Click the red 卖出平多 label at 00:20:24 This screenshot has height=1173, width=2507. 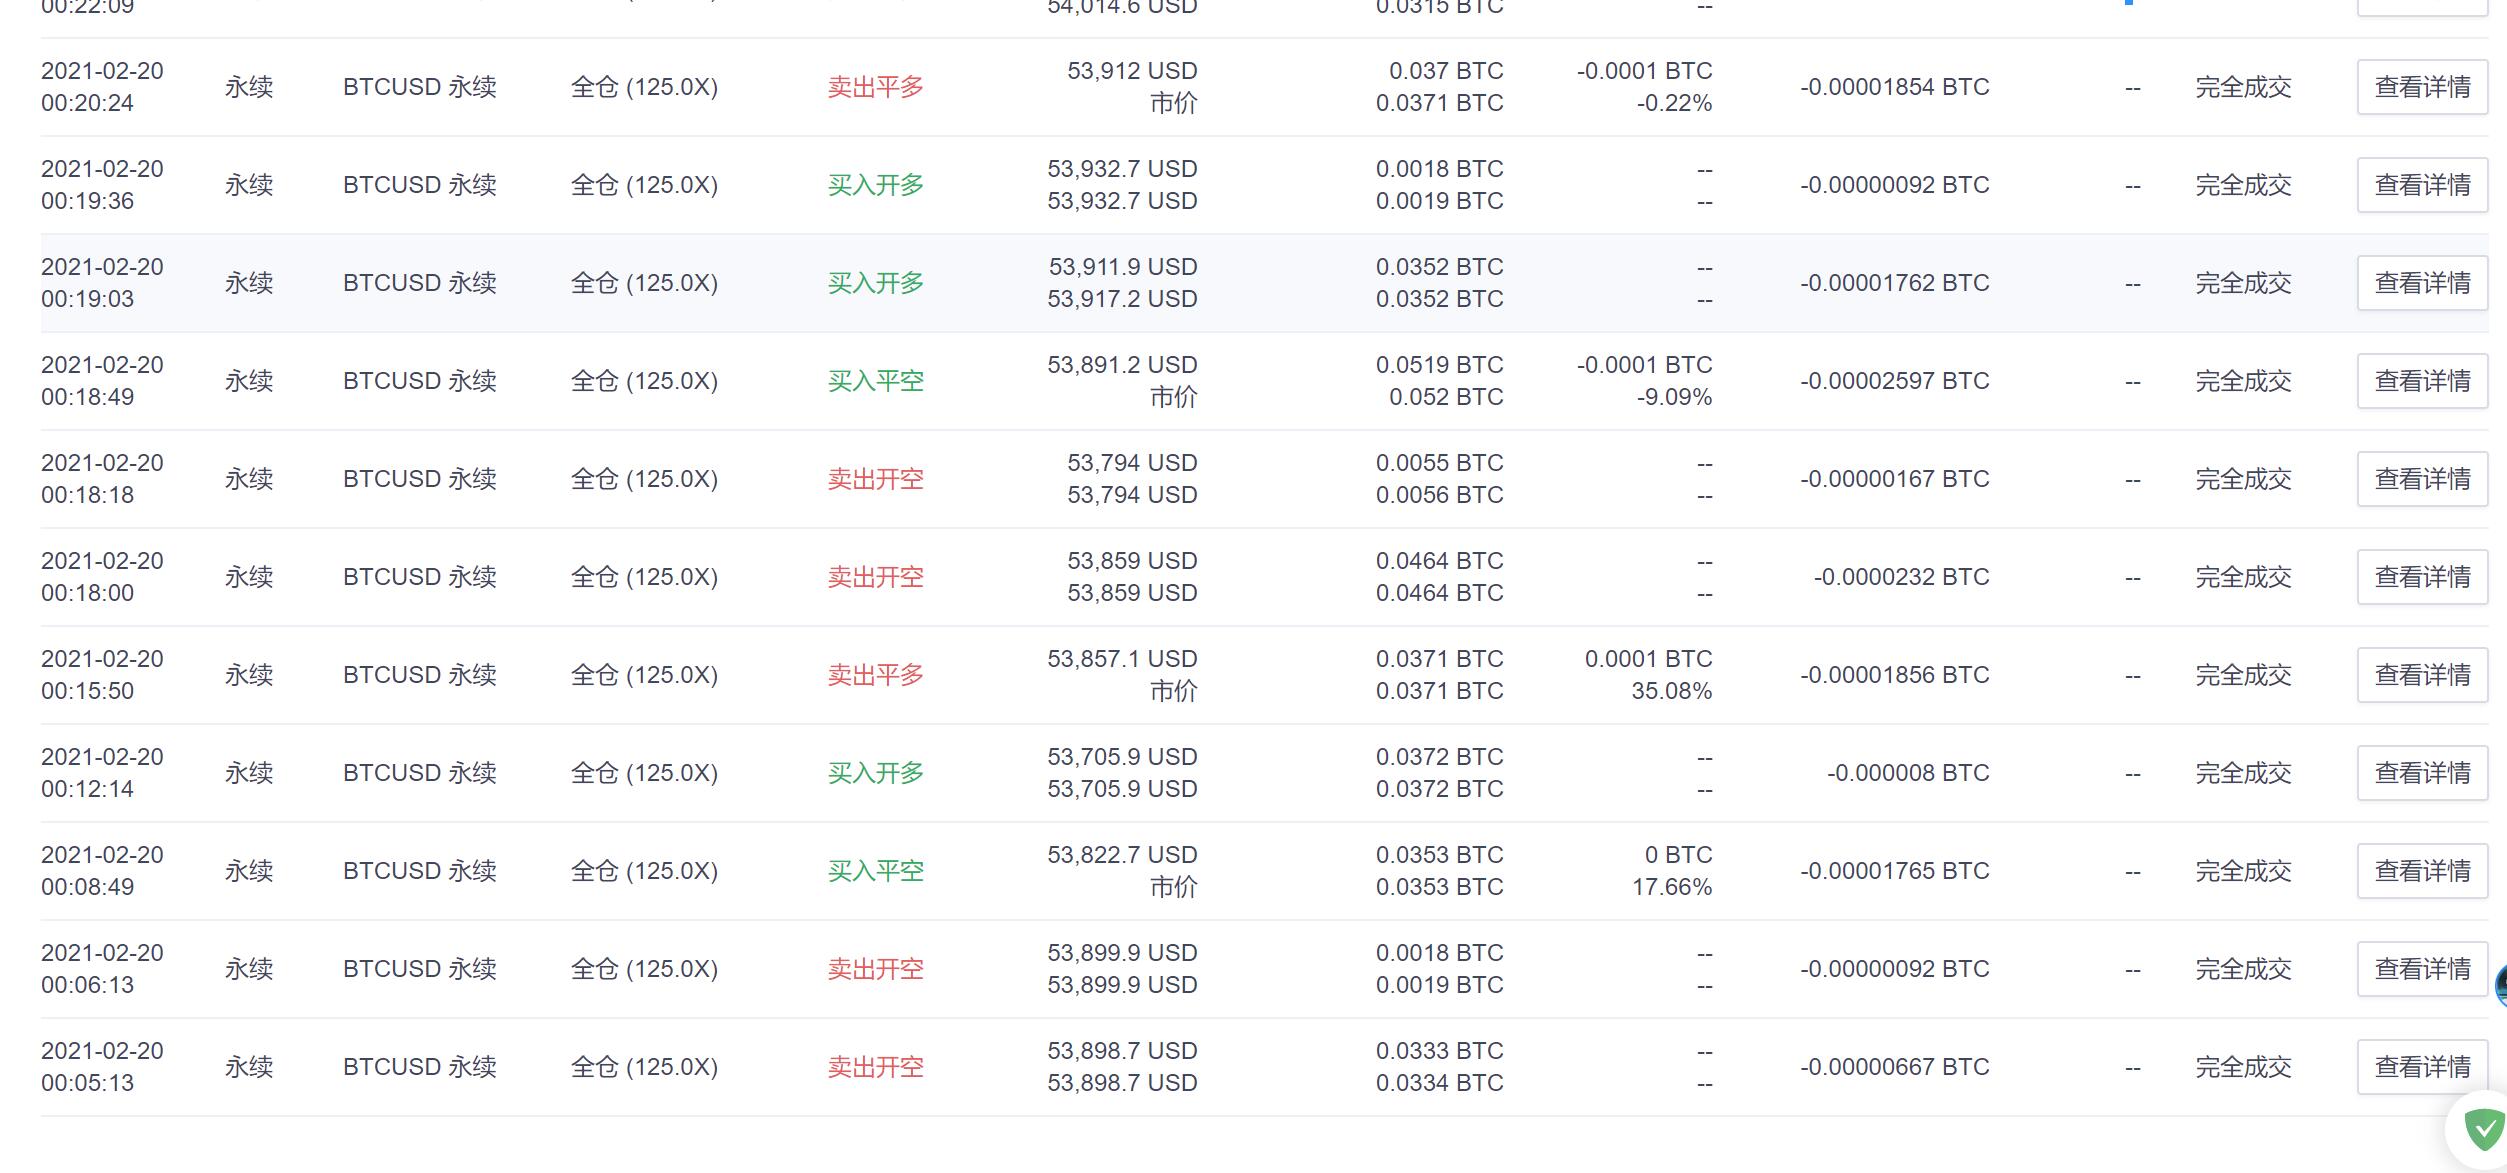pyautogui.click(x=875, y=87)
